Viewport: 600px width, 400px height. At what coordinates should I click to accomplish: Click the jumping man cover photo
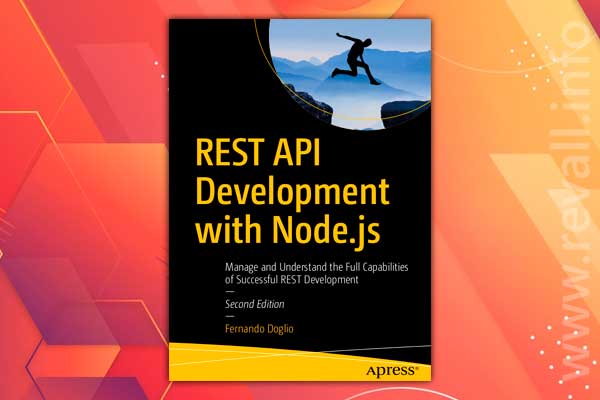pos(350,74)
